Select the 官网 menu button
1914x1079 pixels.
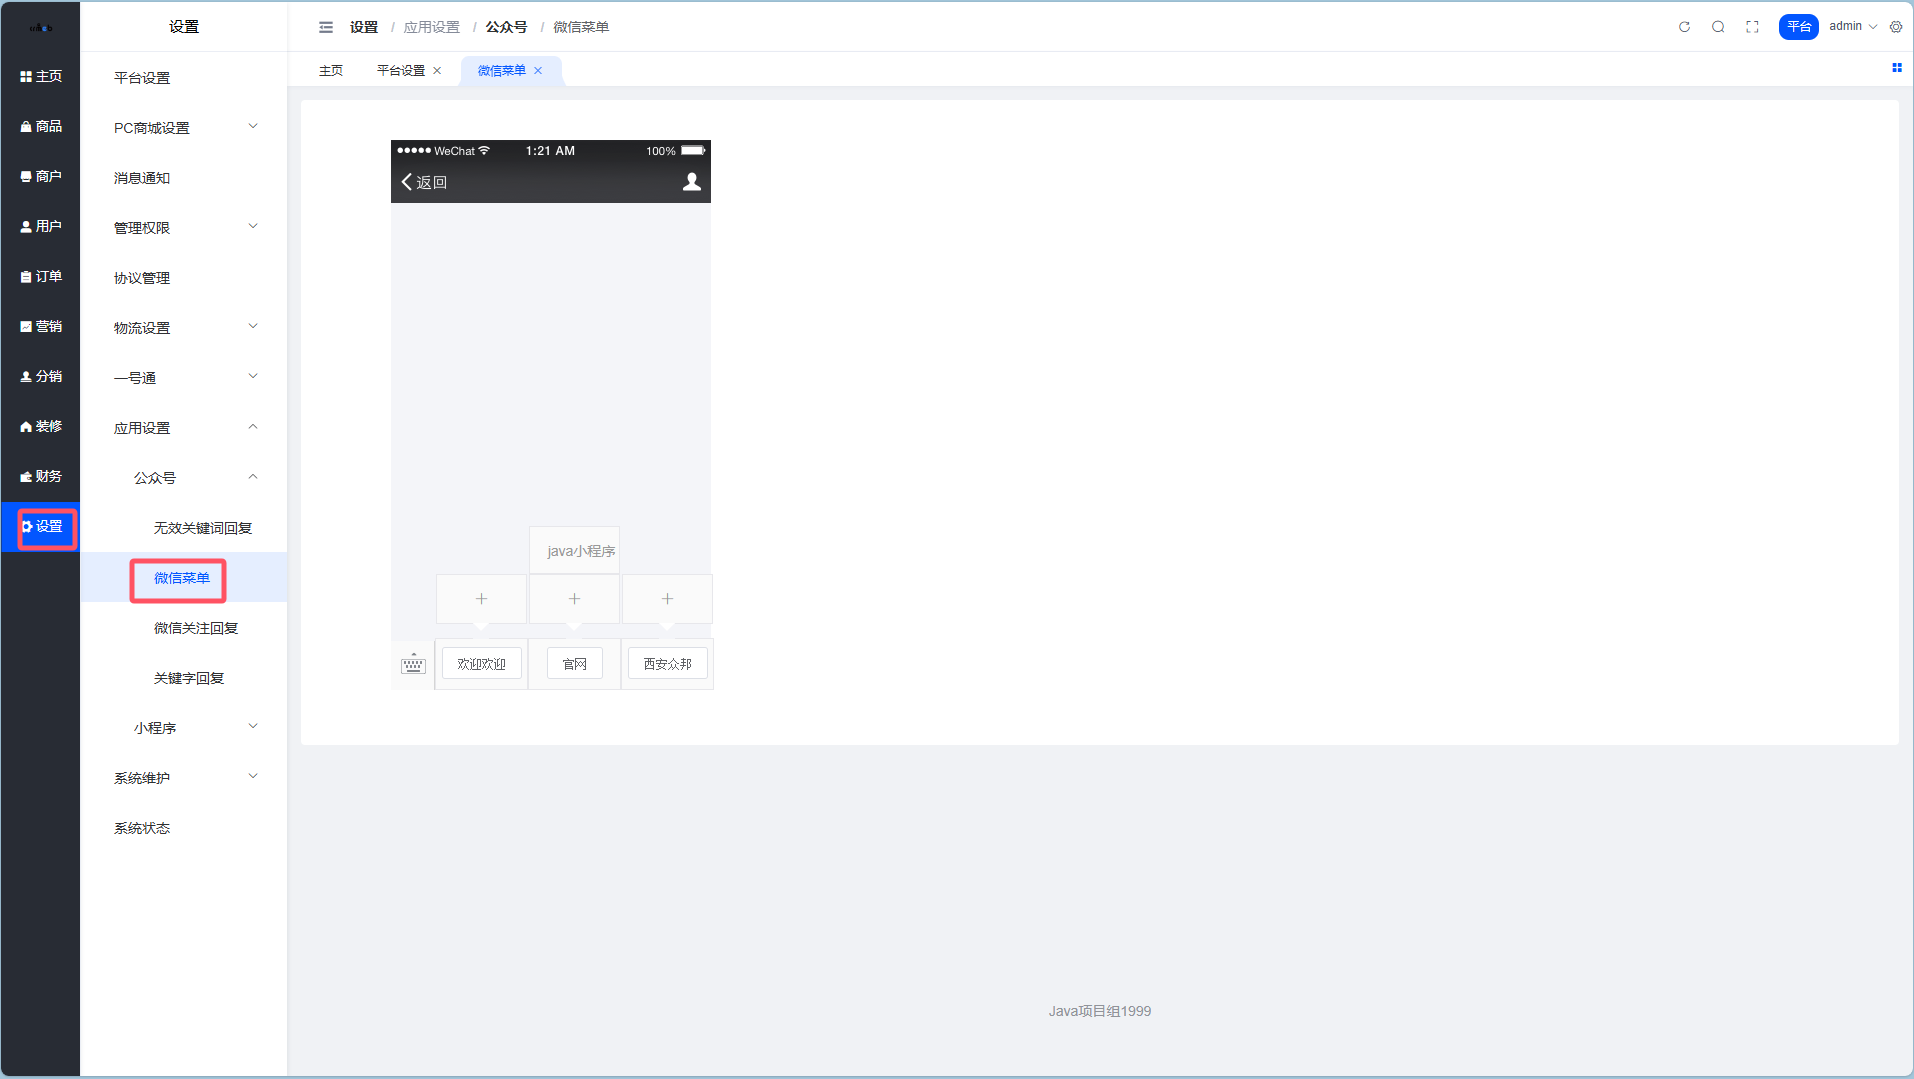574,664
